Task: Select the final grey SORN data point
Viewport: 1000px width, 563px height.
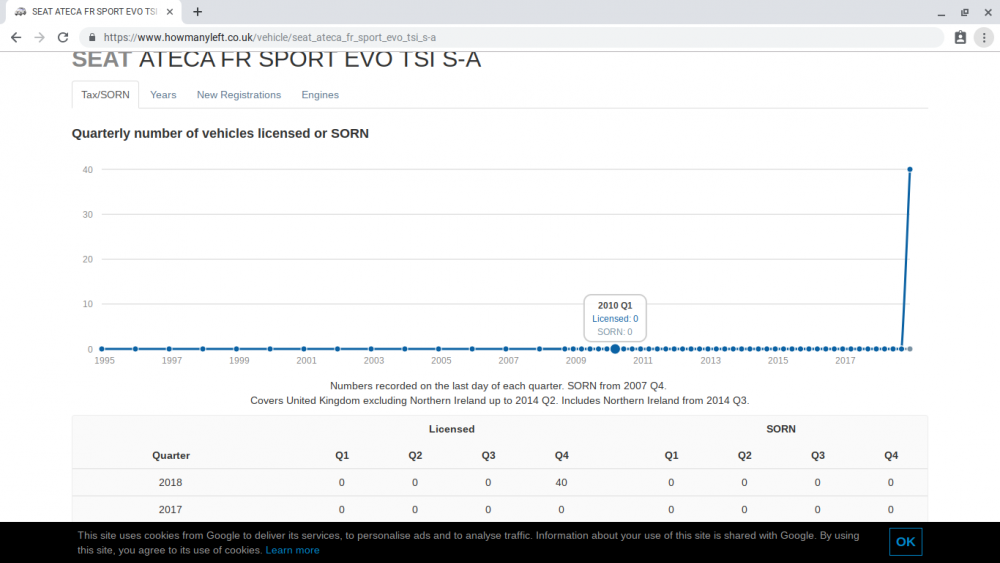Action: [x=910, y=349]
